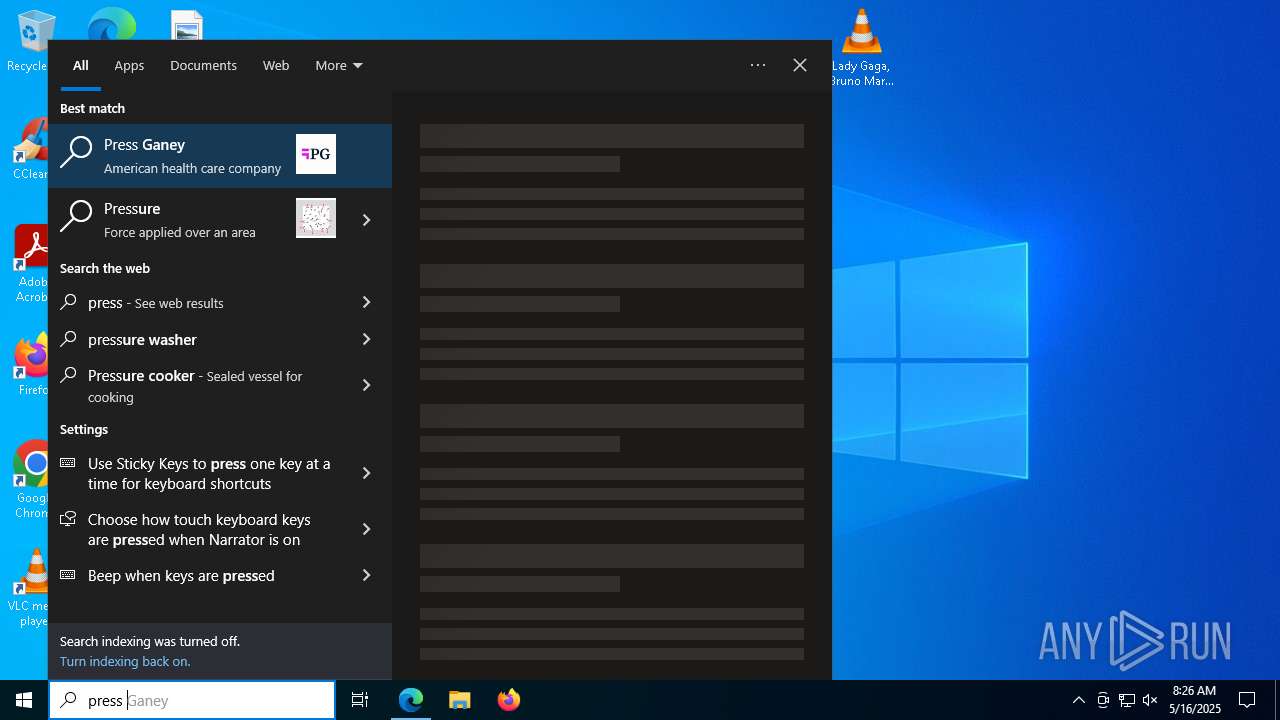Select the Pressure search result
1280x720 pixels.
pos(195,220)
